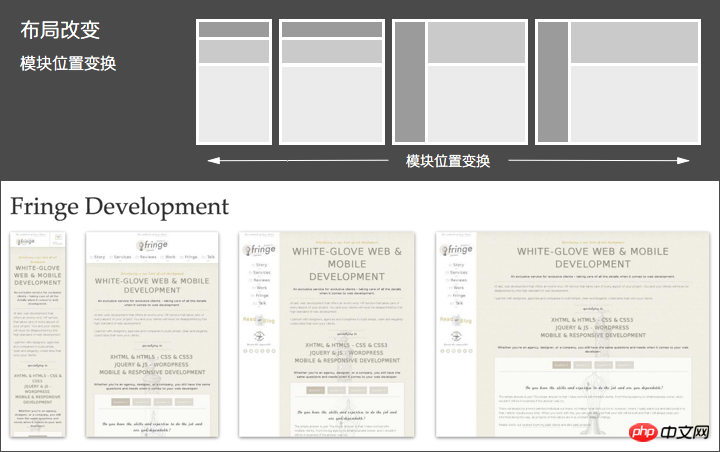
Task: Choose Services in the widest screenshot's sidebar
Action: (x=457, y=272)
